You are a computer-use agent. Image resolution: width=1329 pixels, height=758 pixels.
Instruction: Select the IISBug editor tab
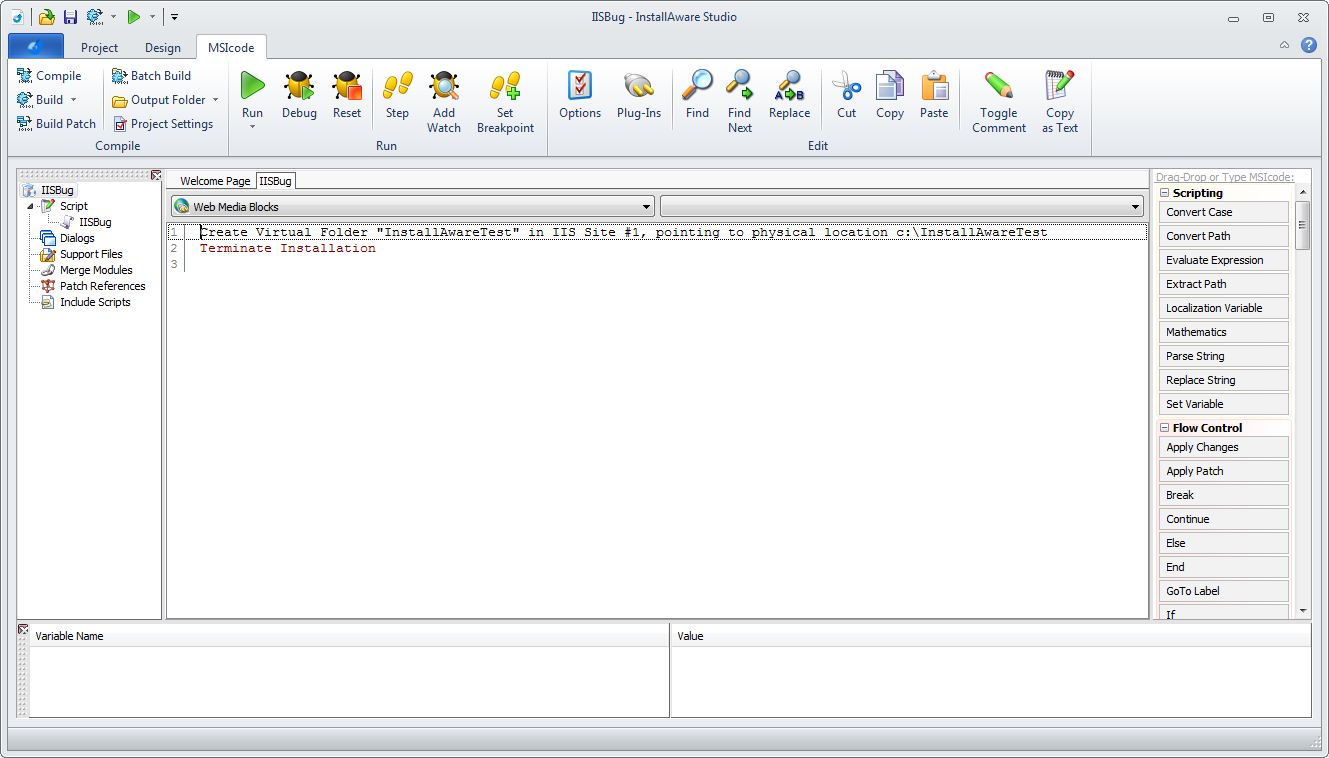(275, 181)
